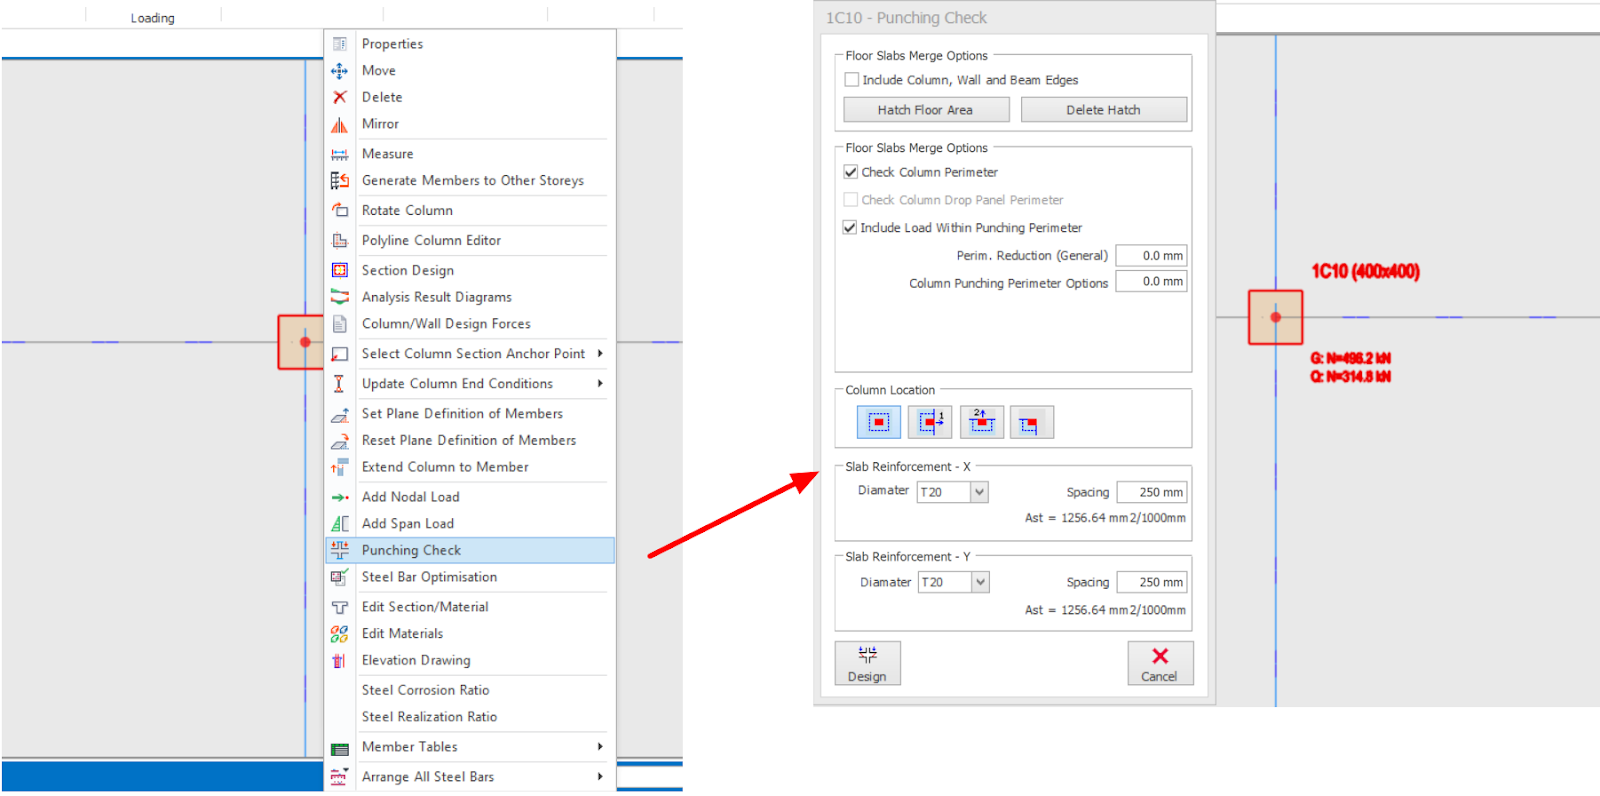Click the Mirror icon in context menu
1600x796 pixels.
click(x=340, y=124)
